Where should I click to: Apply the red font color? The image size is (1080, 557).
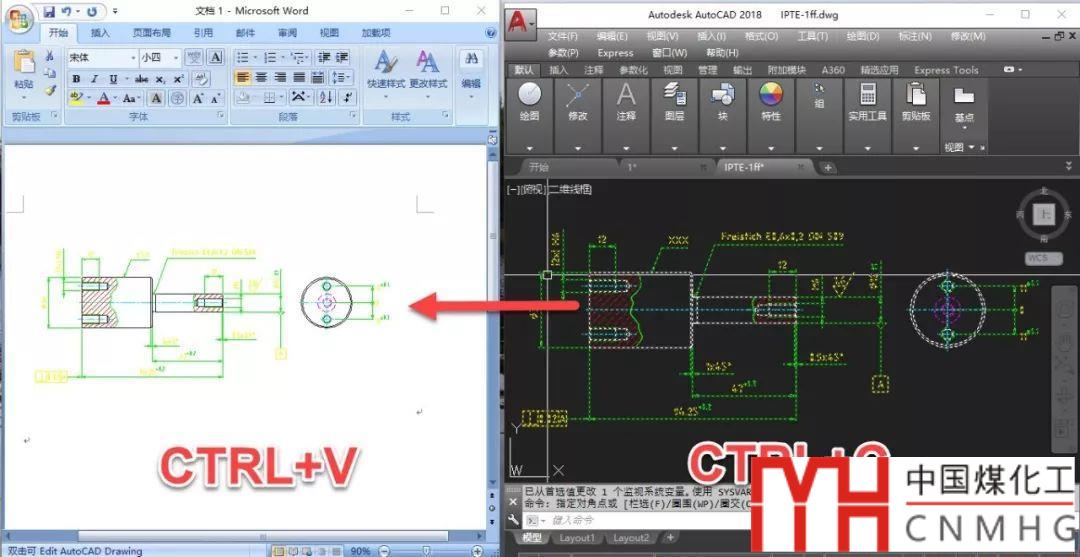103,98
